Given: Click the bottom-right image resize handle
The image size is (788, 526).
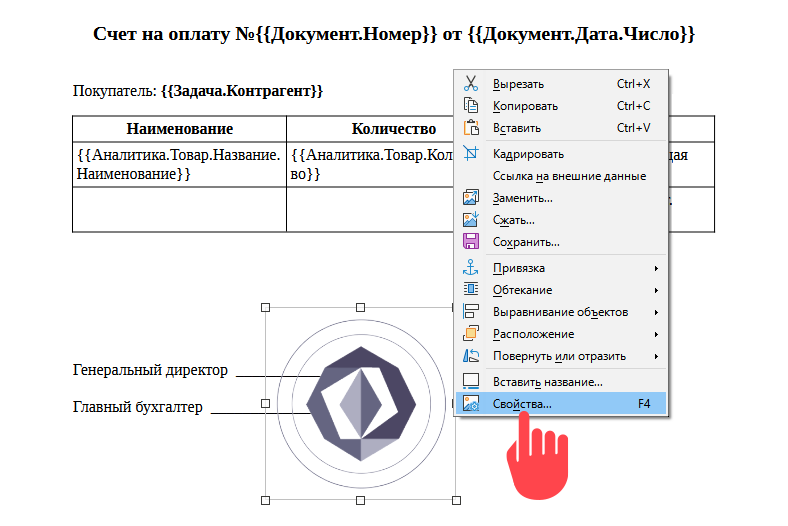Looking at the screenshot, I should pyautogui.click(x=456, y=500).
